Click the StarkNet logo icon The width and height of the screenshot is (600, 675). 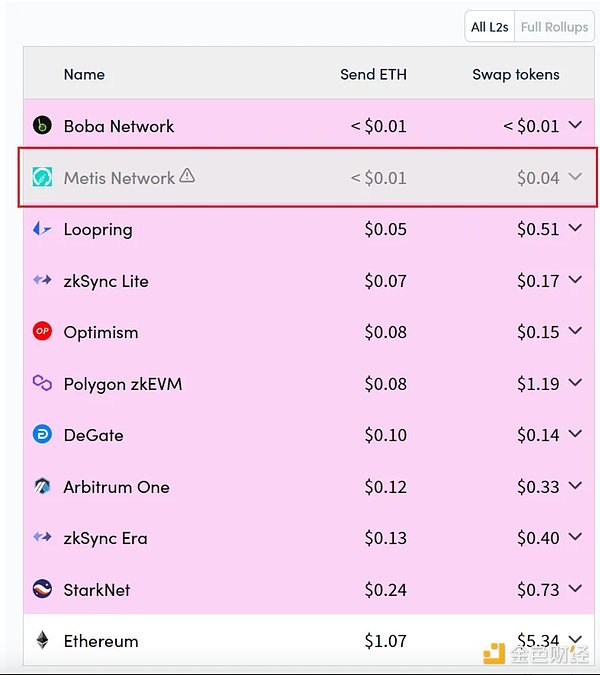click(x=42, y=590)
